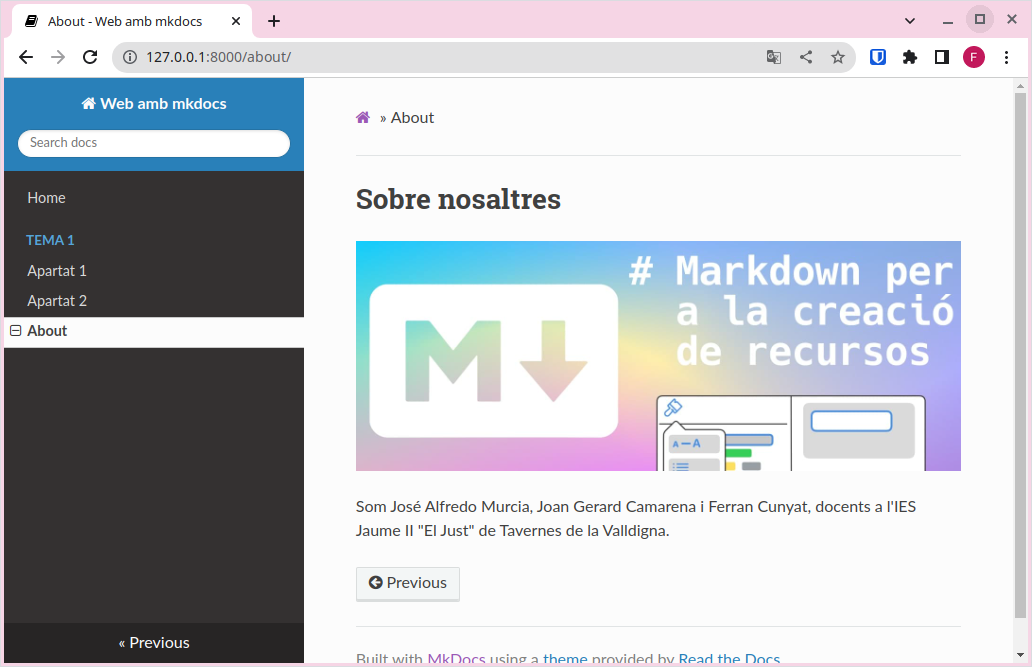Click the share icon in address bar
1032x667 pixels.
click(806, 57)
